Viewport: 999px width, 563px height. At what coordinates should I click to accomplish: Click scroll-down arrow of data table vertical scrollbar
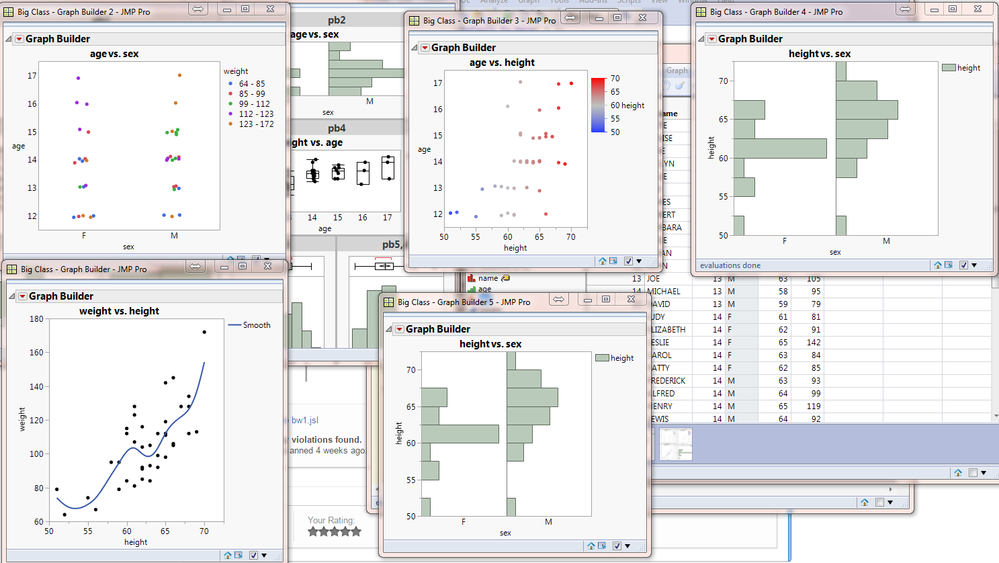[995, 416]
